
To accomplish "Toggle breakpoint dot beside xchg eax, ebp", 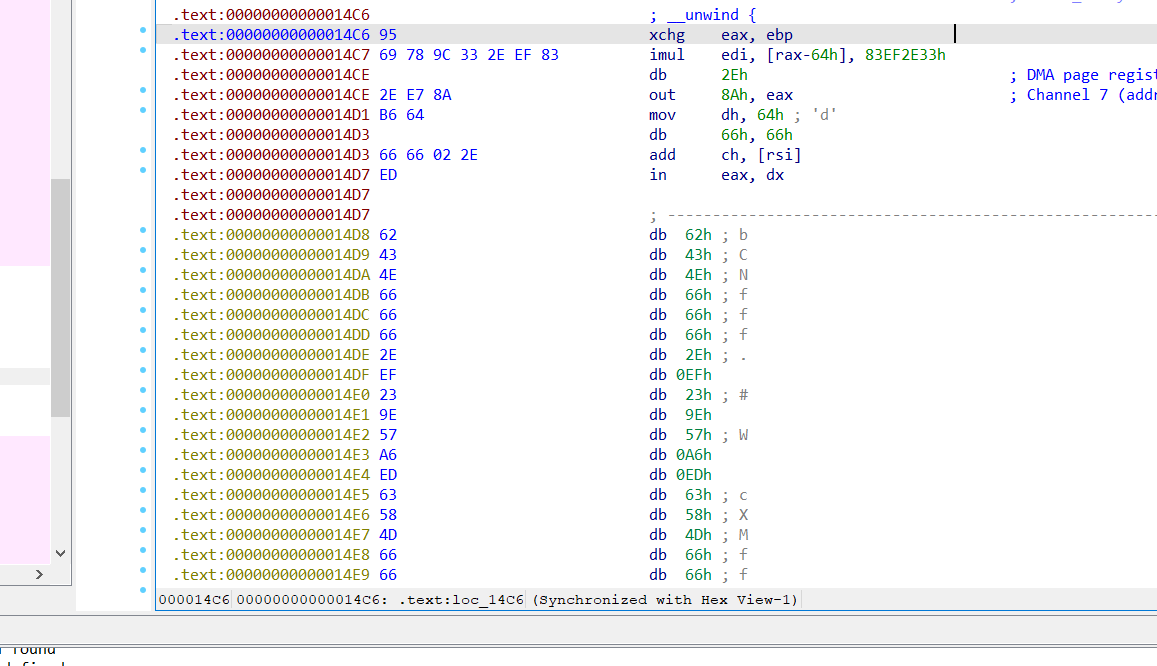I will (x=144, y=35).
